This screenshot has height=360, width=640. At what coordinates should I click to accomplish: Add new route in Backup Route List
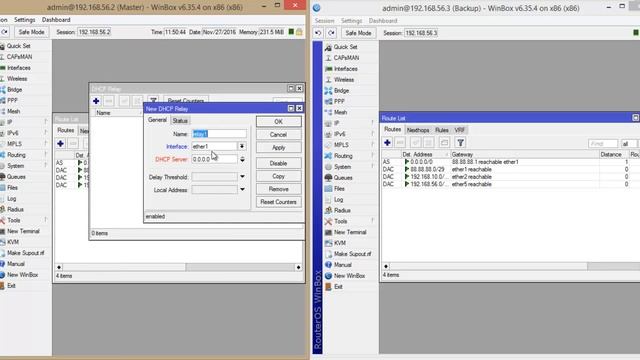click(x=387, y=142)
